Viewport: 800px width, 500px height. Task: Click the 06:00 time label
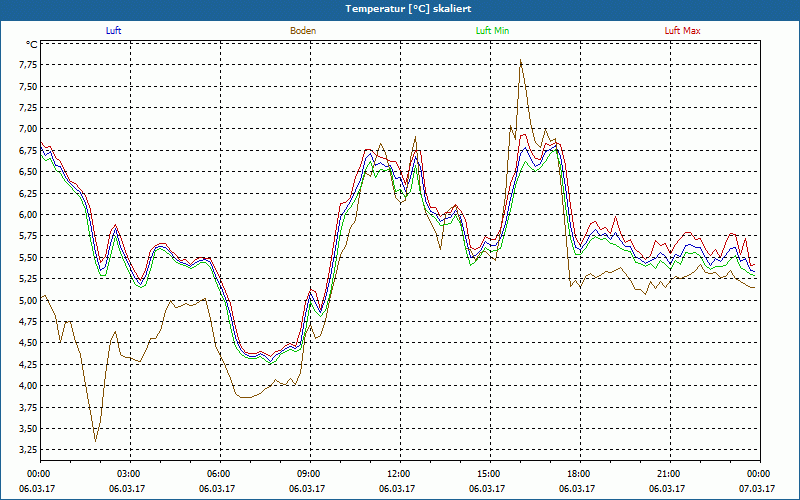(217, 474)
